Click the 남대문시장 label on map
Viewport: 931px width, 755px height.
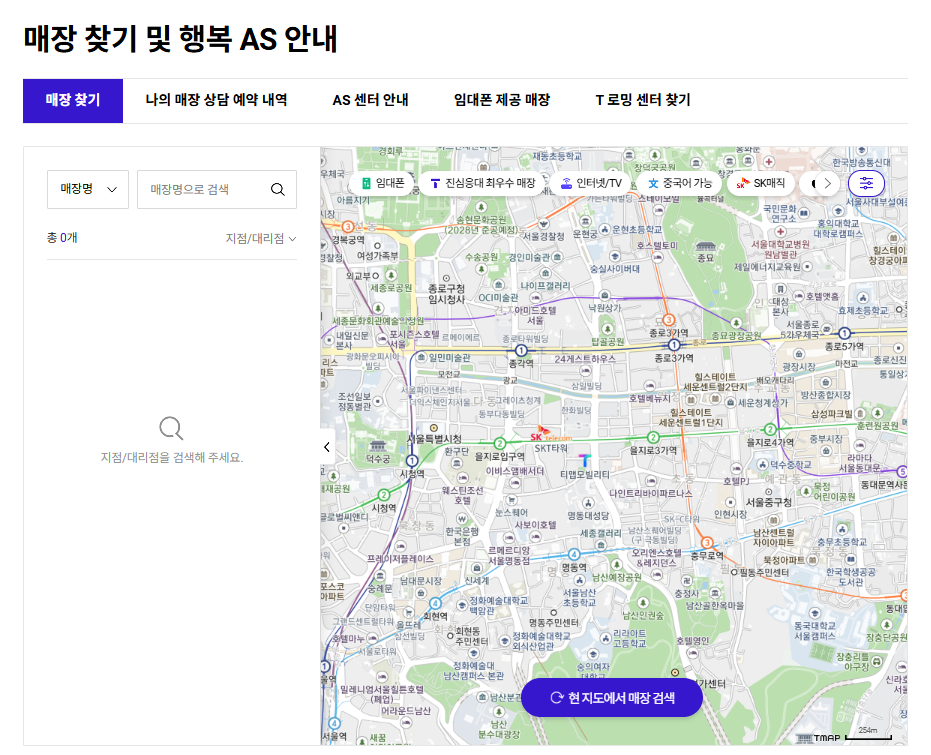point(421,580)
